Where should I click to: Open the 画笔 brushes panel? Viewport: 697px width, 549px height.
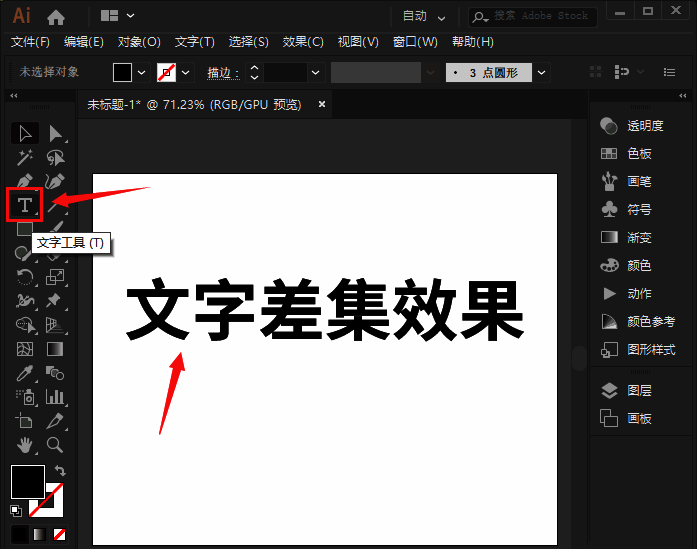[626, 181]
